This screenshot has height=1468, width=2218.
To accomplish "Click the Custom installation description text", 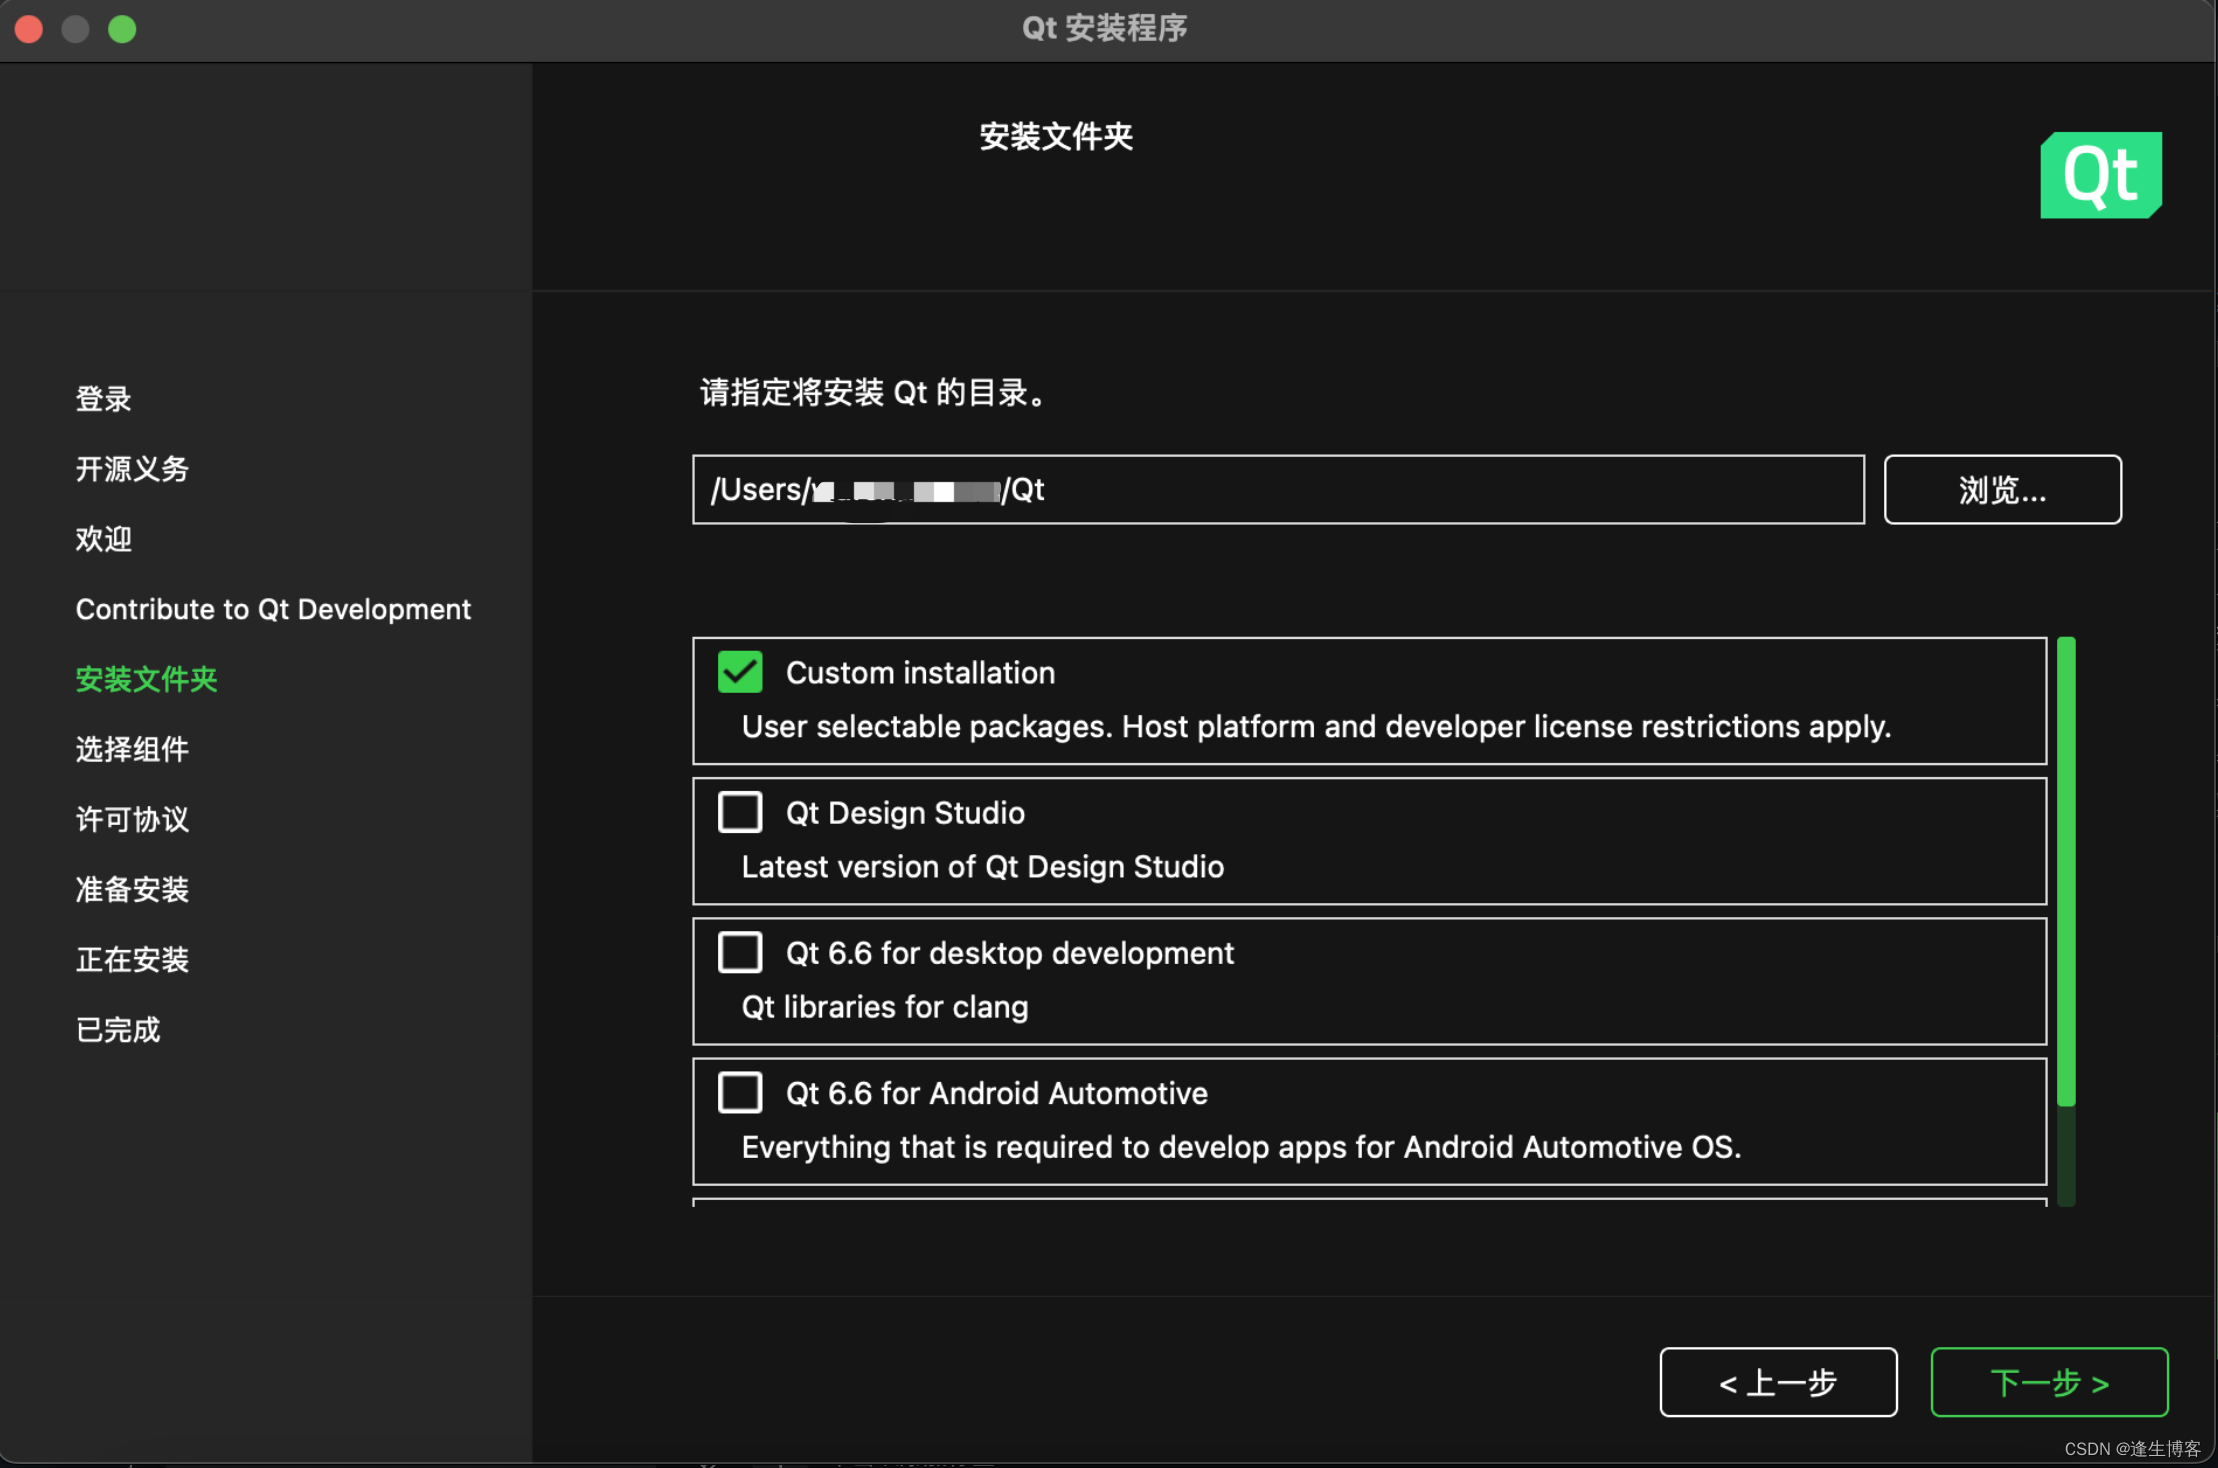I will [1316, 727].
